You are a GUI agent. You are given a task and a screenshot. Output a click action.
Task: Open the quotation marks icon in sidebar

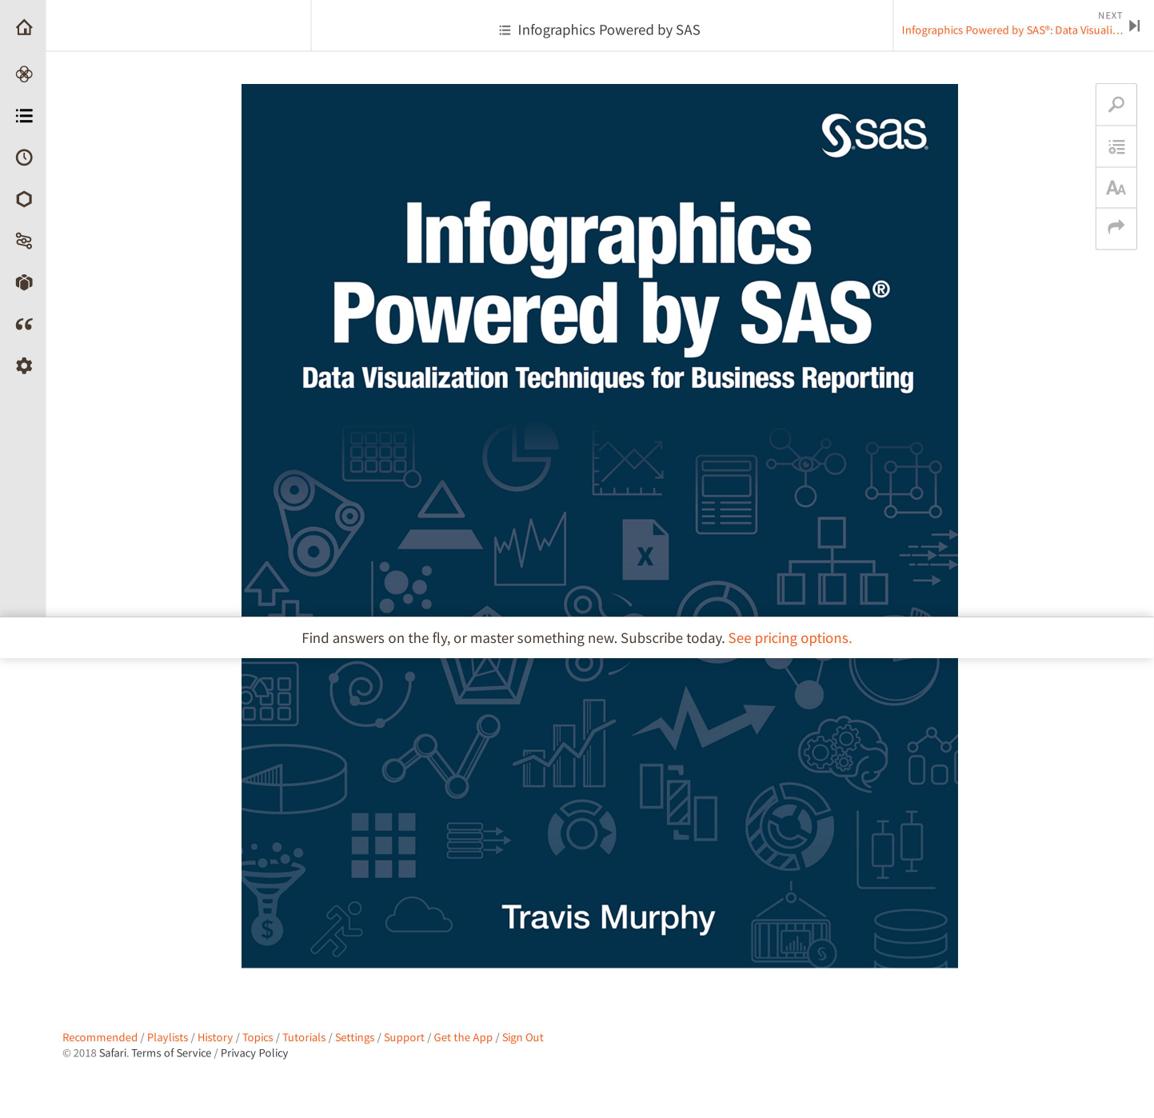coord(24,324)
